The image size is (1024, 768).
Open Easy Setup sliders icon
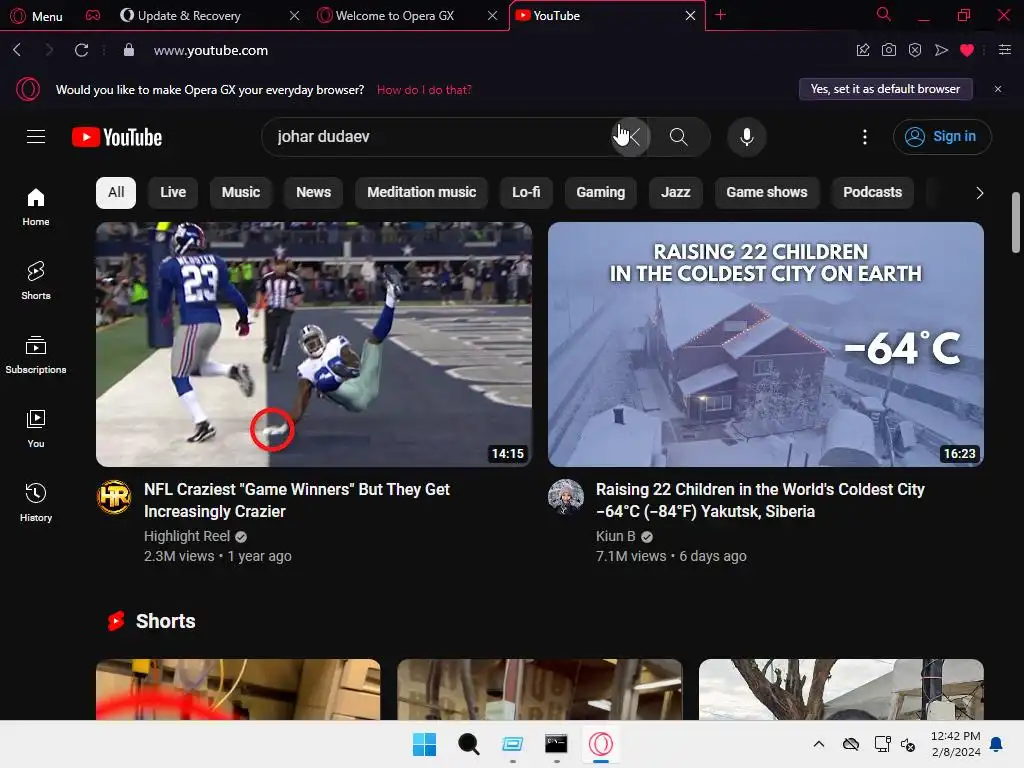[1005, 50]
